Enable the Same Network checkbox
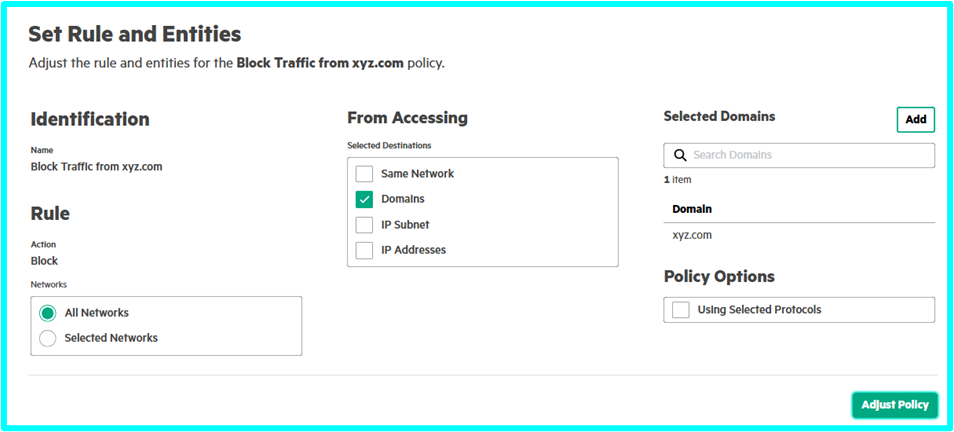This screenshot has height=432, width=954. point(364,174)
